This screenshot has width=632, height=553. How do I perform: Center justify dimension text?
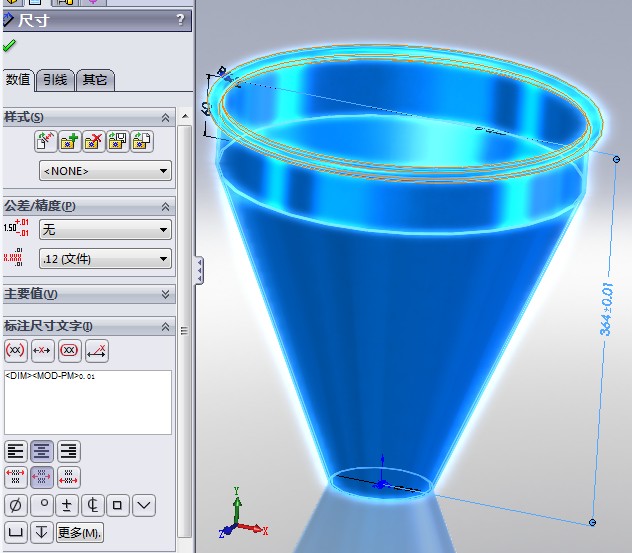(42, 451)
